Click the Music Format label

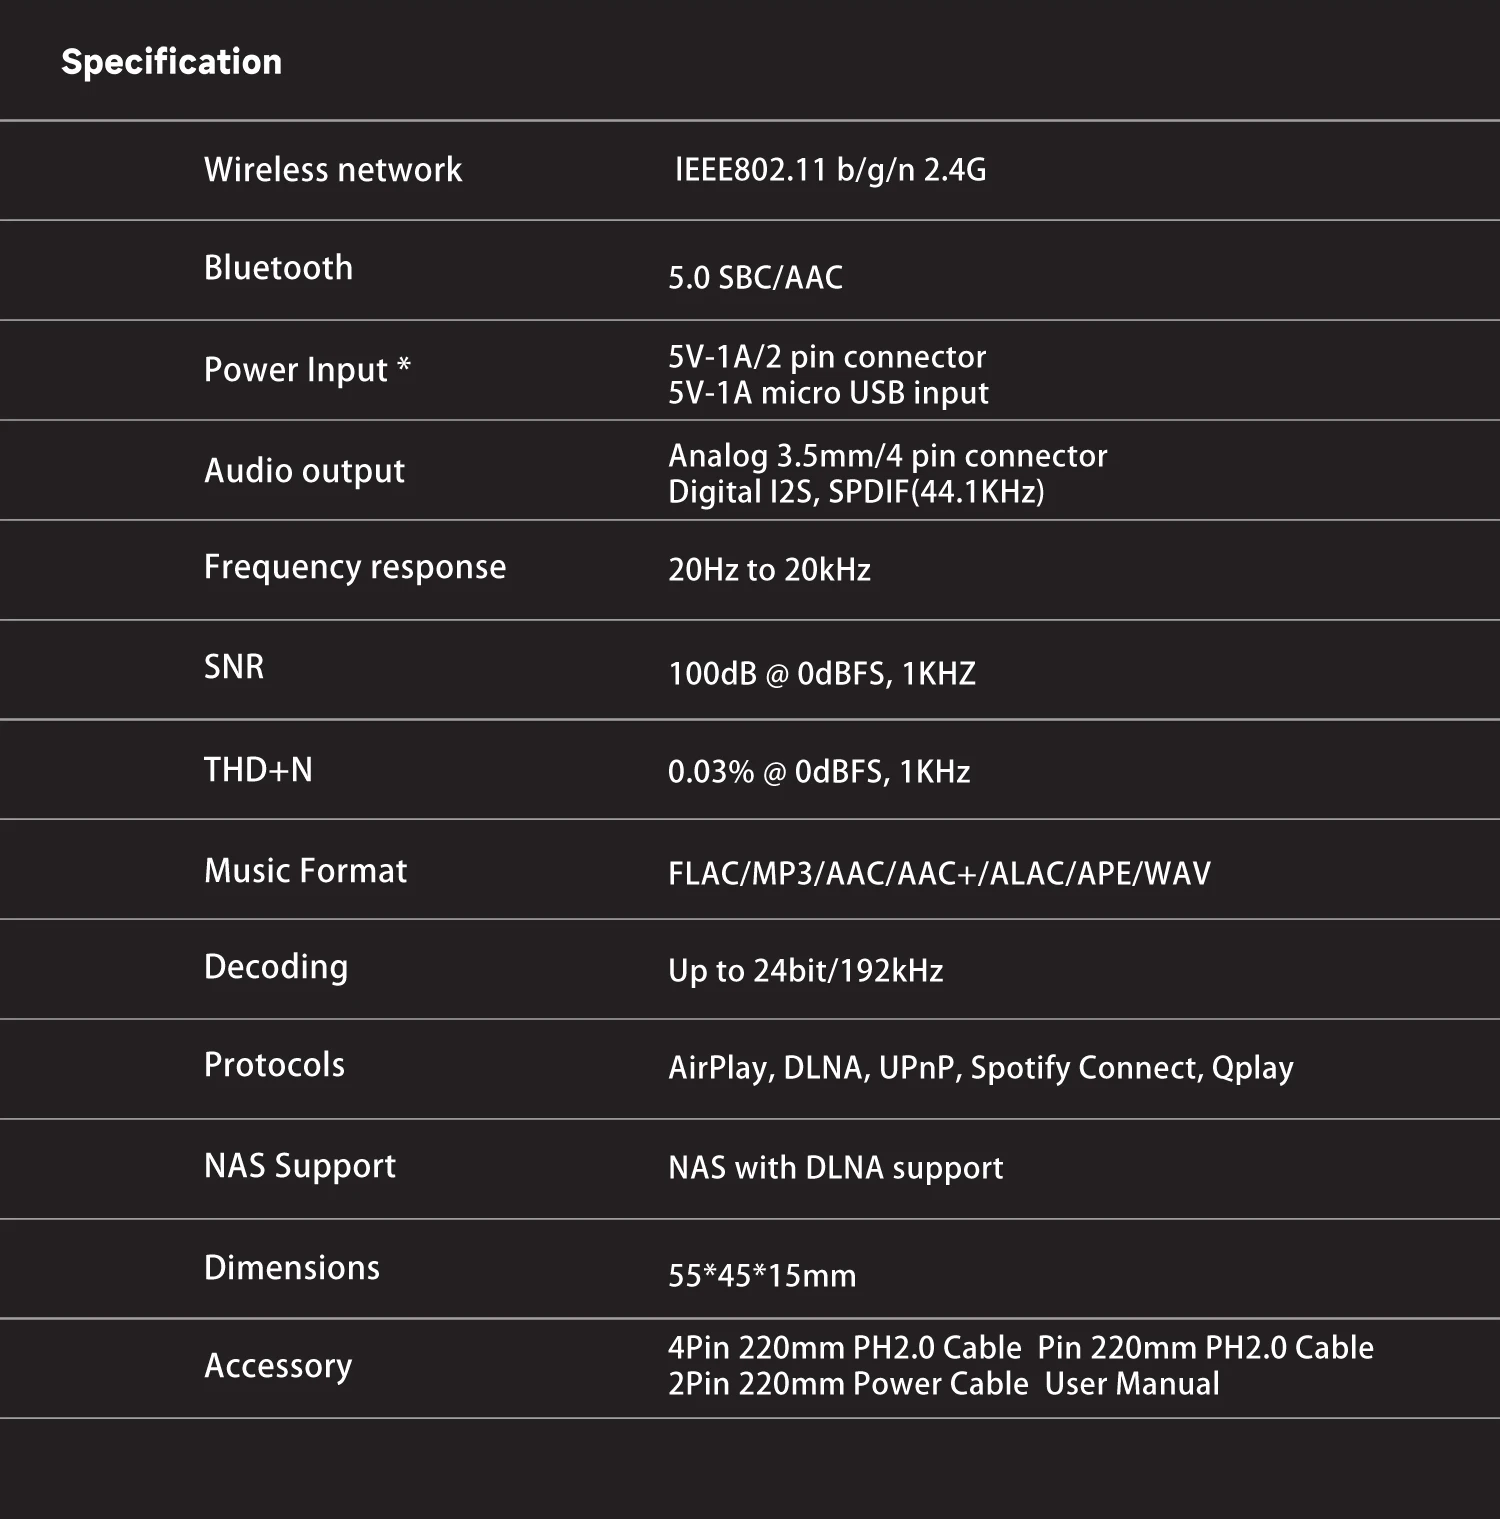(305, 871)
